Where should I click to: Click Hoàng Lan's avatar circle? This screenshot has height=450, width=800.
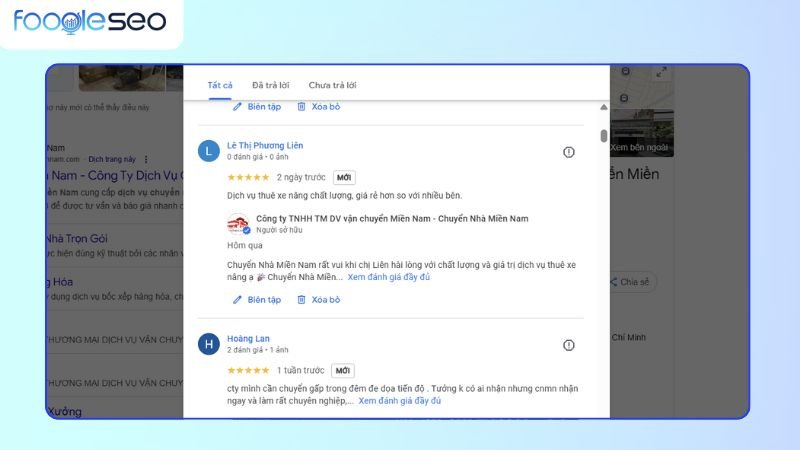(x=208, y=345)
